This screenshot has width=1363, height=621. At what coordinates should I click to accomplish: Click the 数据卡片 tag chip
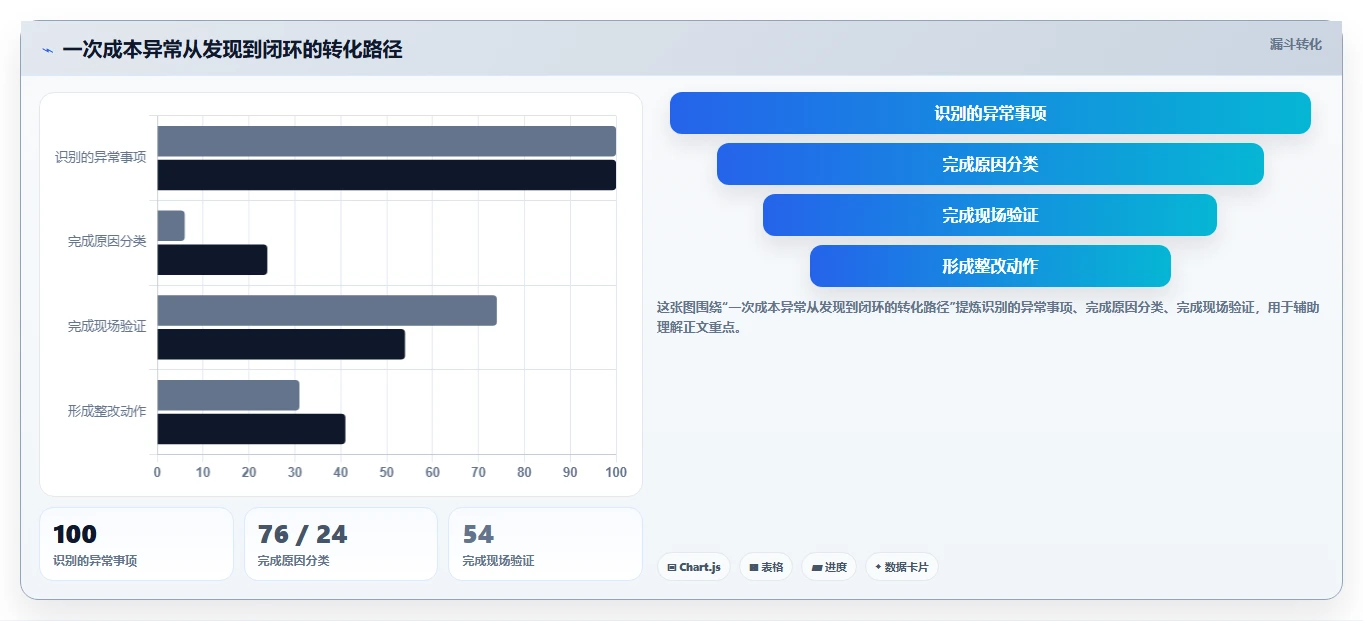902,567
